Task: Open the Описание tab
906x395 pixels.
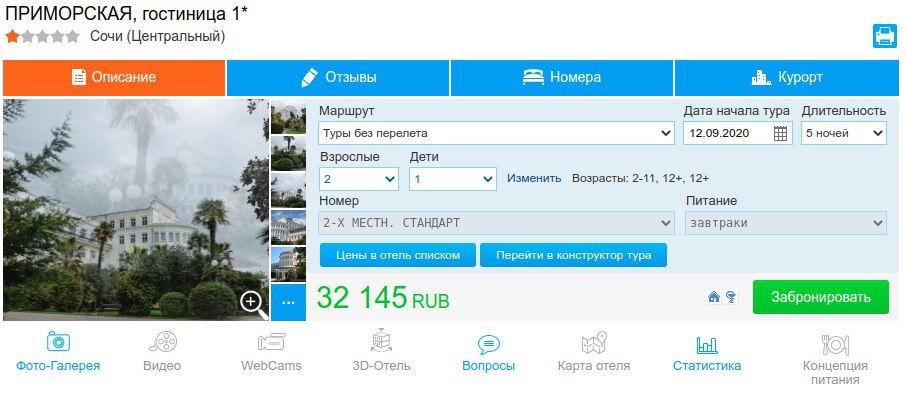Action: pyautogui.click(x=114, y=77)
